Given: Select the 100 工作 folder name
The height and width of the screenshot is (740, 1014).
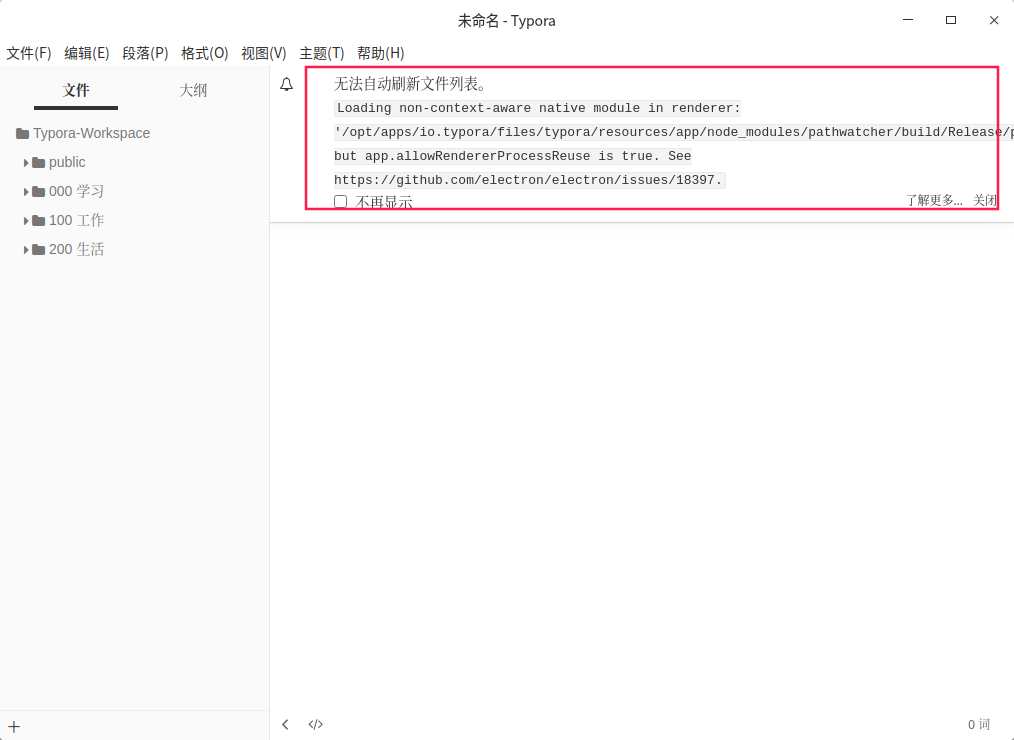Looking at the screenshot, I should [76, 221].
